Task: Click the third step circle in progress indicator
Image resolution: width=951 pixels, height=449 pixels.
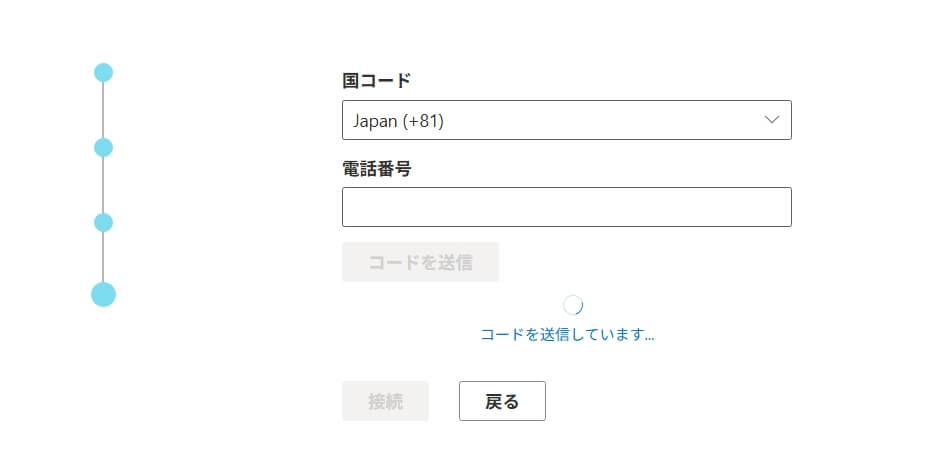Action: (103, 222)
